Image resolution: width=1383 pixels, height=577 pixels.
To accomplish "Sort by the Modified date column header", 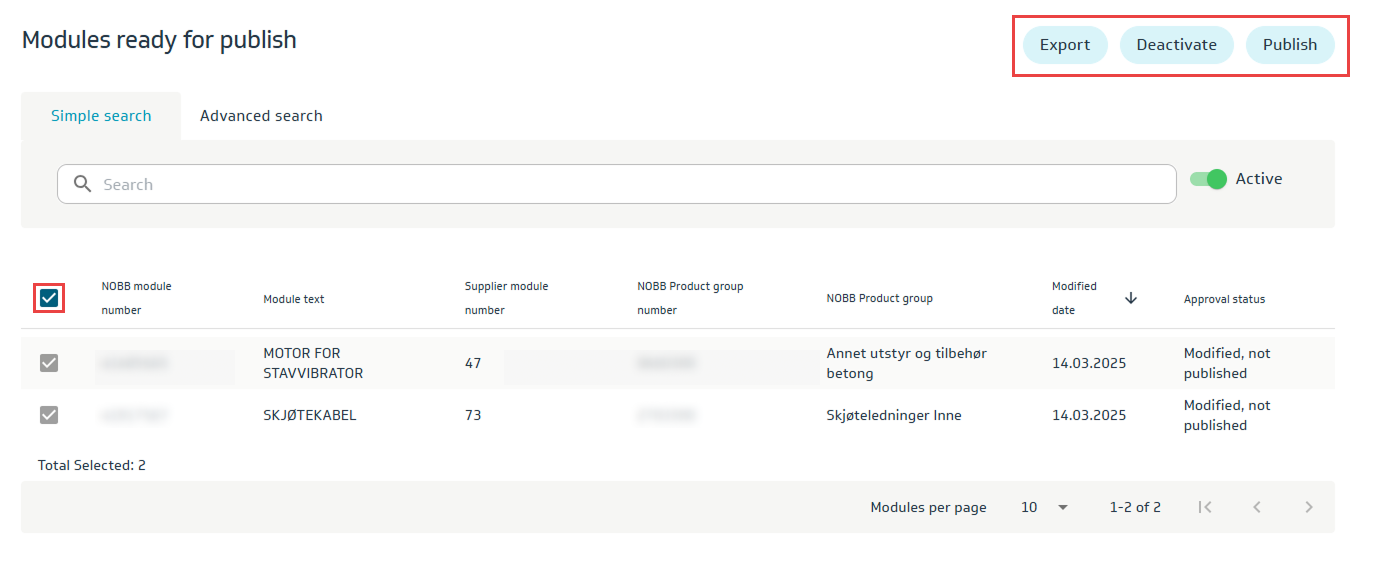I will click(1074, 298).
